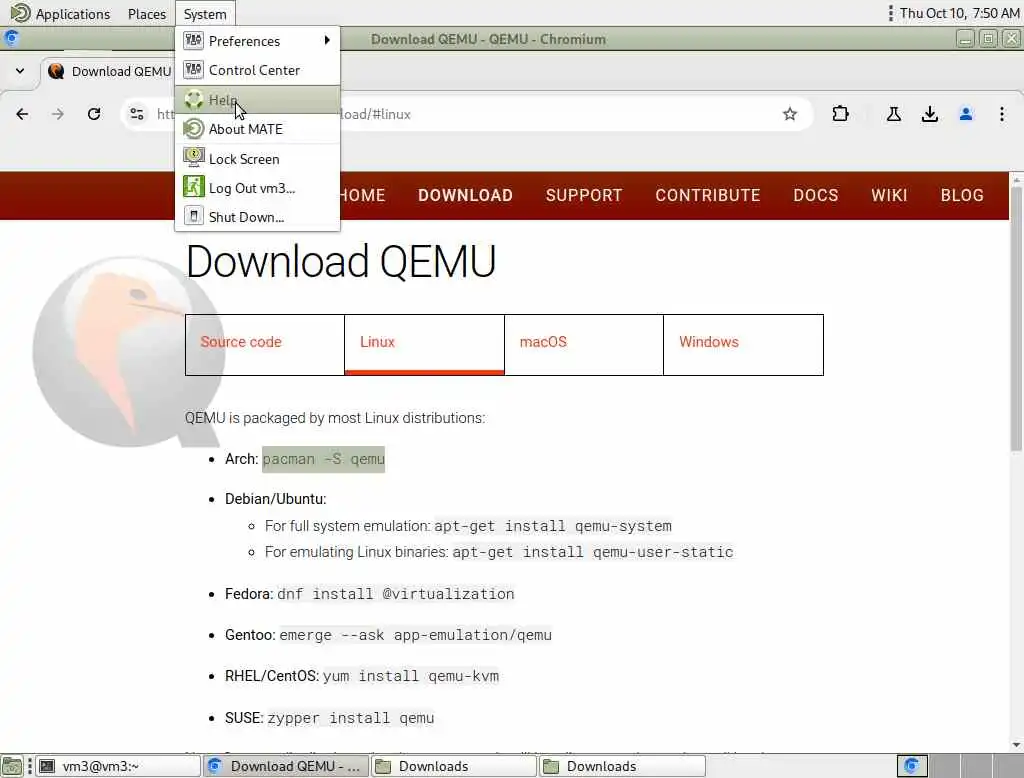Click the Shut Down power icon

click(193, 216)
